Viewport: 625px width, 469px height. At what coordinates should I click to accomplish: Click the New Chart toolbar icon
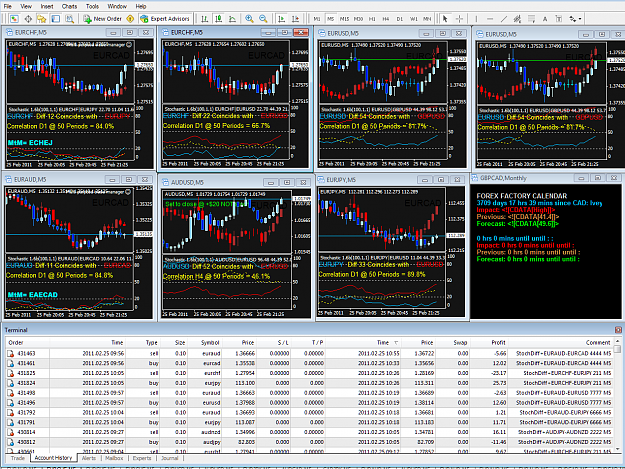14,19
